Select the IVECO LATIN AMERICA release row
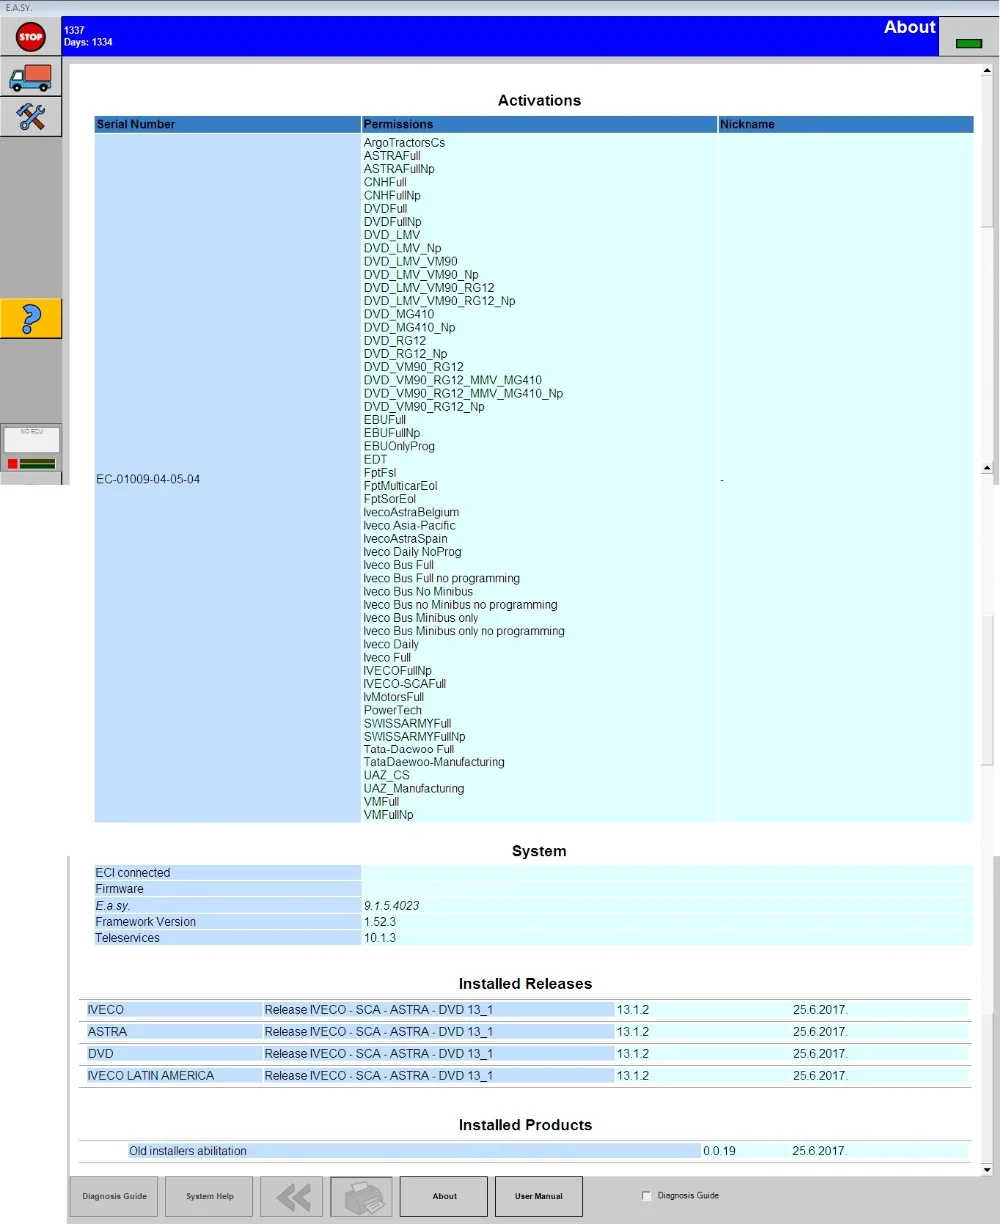The image size is (1000, 1224). (524, 1076)
